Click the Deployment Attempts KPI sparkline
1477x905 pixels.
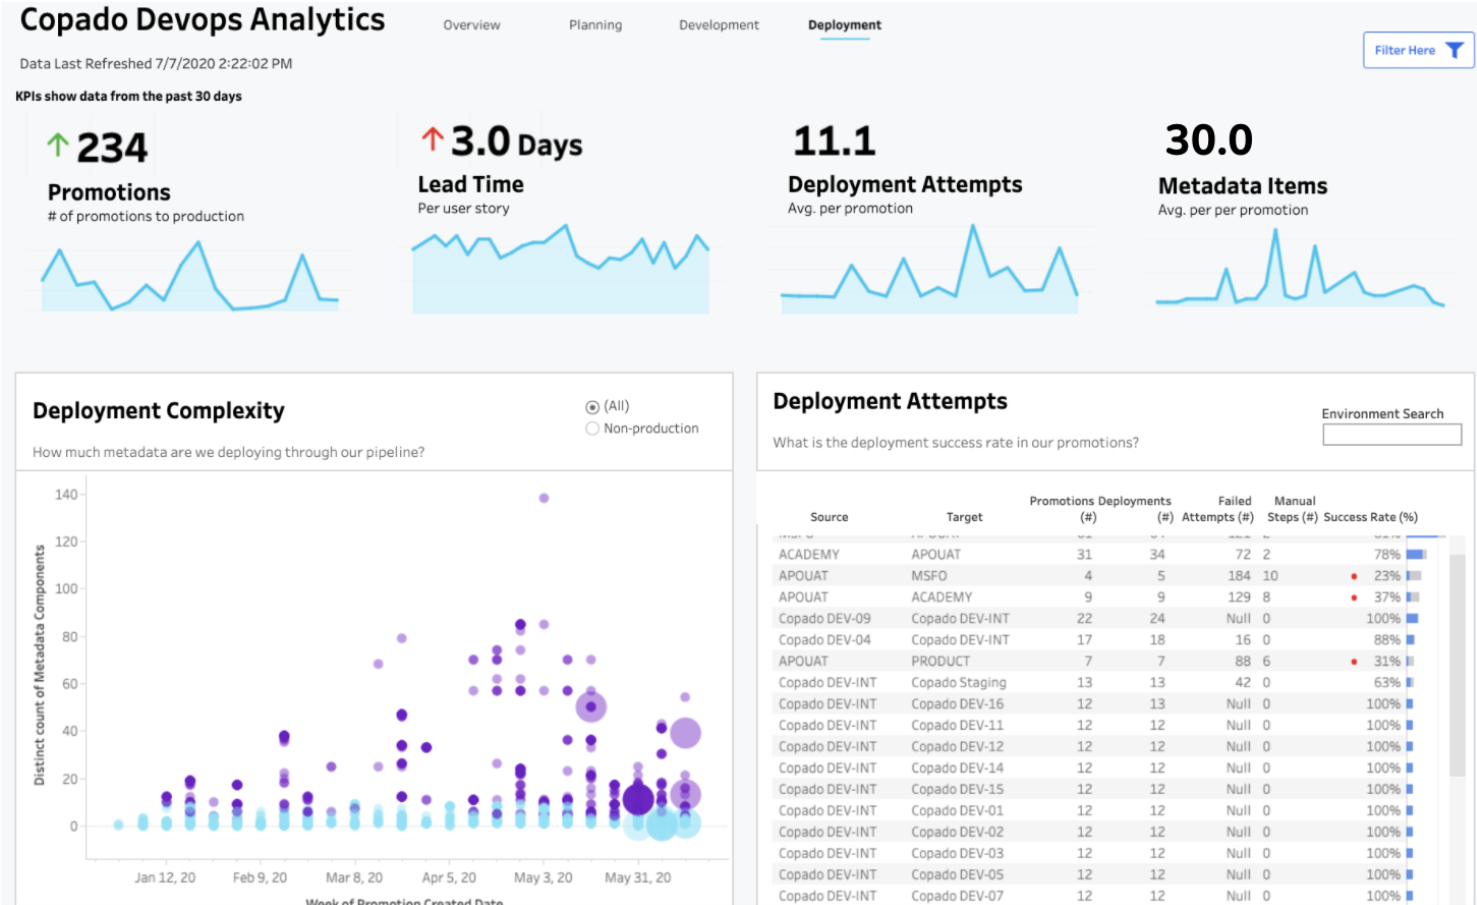coord(930,270)
